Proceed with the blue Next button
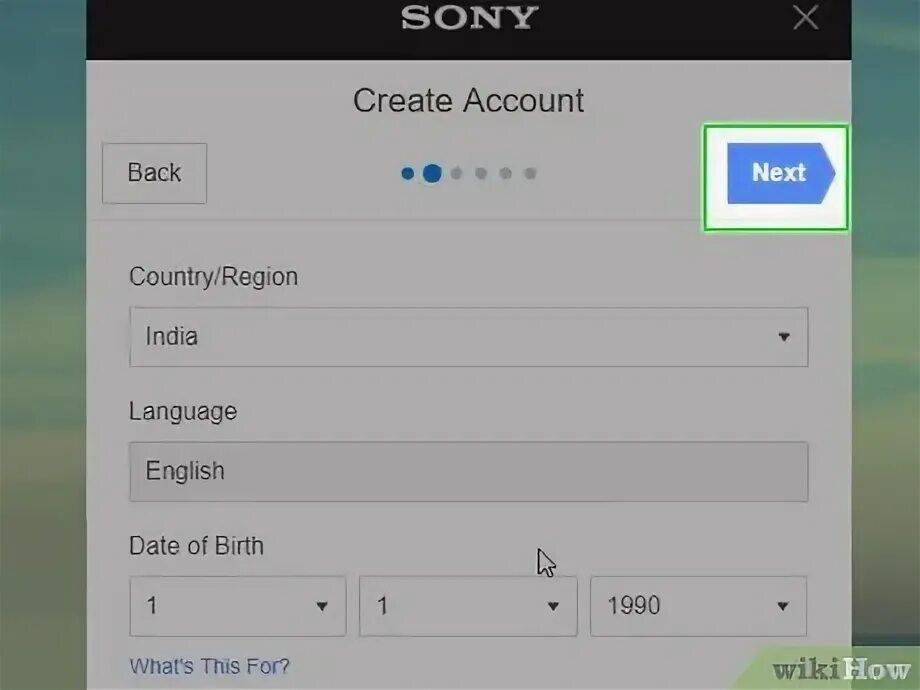The image size is (920, 690). [x=780, y=173]
